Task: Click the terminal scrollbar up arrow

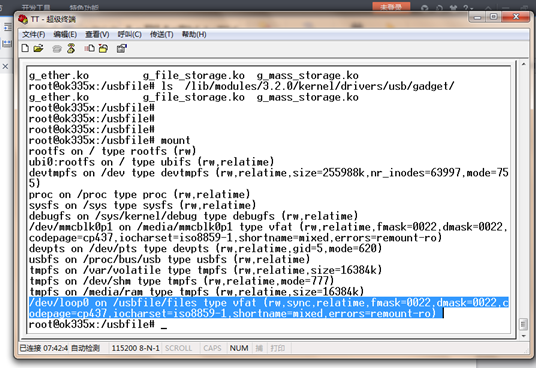Action: [523, 64]
